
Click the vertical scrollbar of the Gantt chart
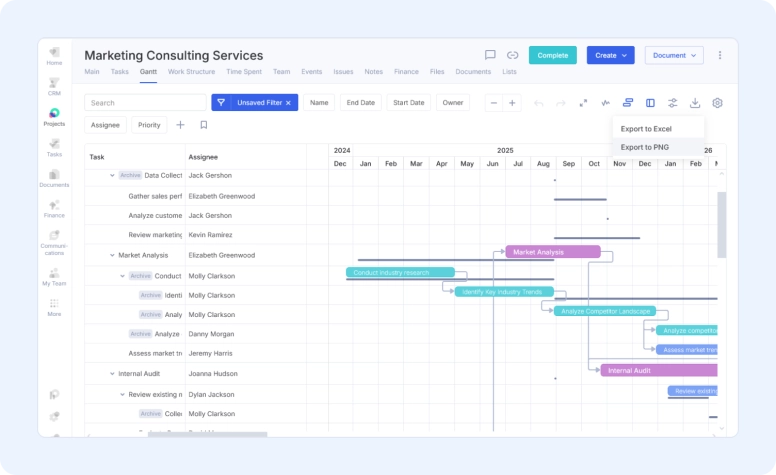click(722, 225)
